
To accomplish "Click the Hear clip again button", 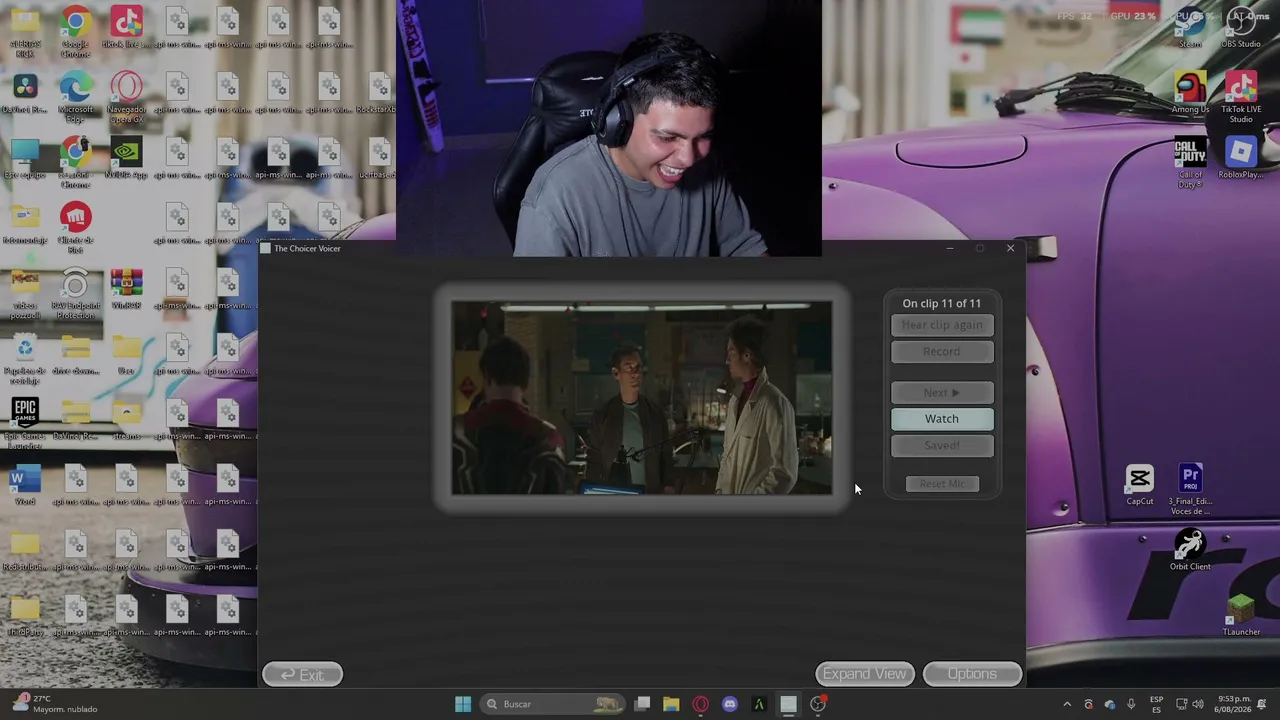I will pos(942,325).
